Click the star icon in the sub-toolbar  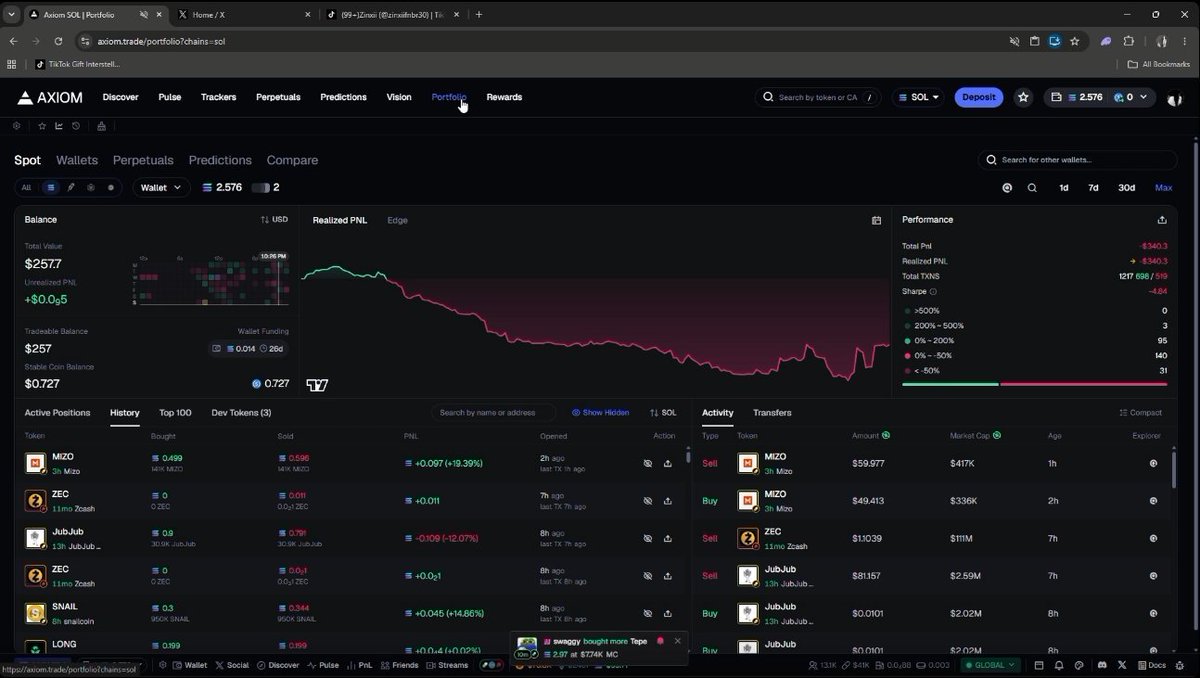coord(42,126)
